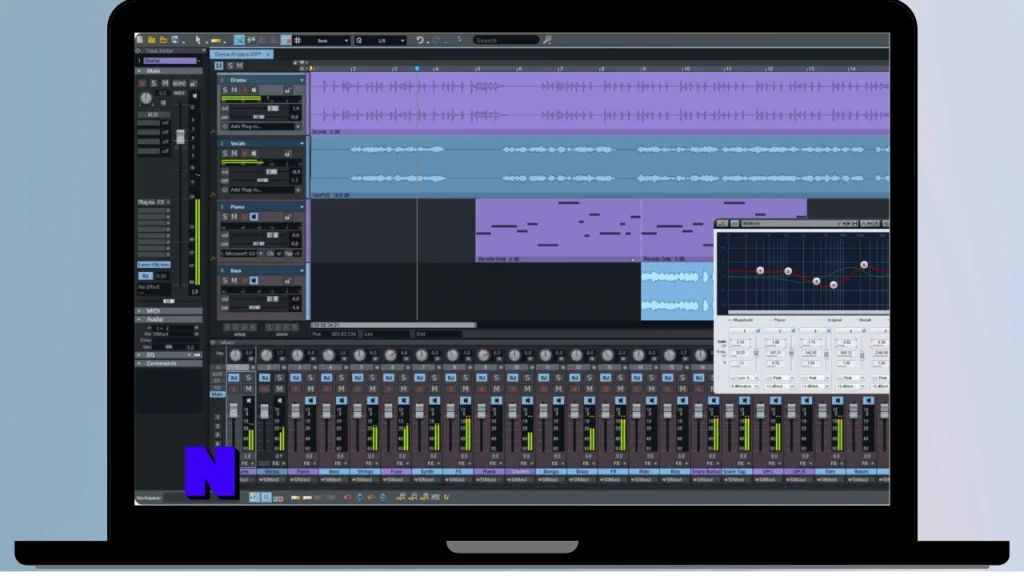Open the Drums track selector in Track Editor
The width and height of the screenshot is (1024, 576).
coord(170,61)
